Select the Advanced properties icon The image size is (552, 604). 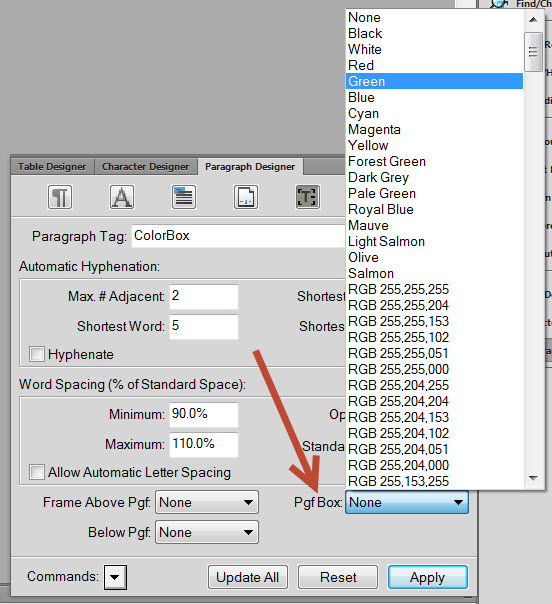pyautogui.click(x=307, y=197)
